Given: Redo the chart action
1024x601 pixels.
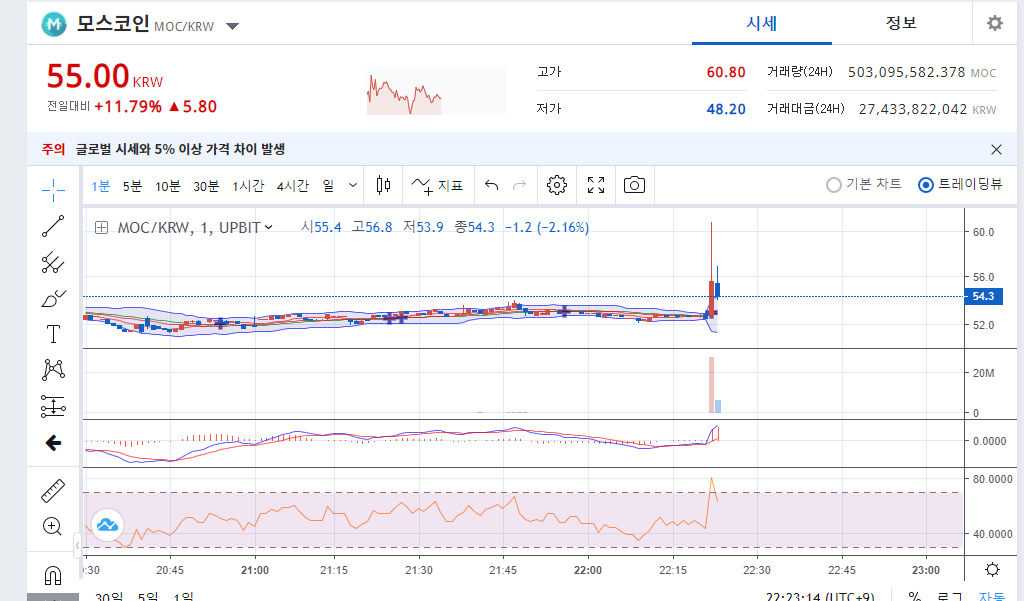Looking at the screenshot, I should pyautogui.click(x=519, y=186).
